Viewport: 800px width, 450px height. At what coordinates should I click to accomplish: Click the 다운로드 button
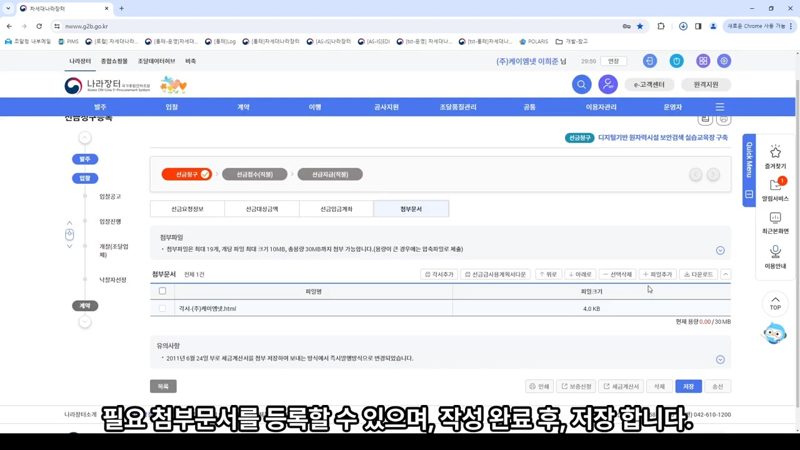click(x=698, y=274)
